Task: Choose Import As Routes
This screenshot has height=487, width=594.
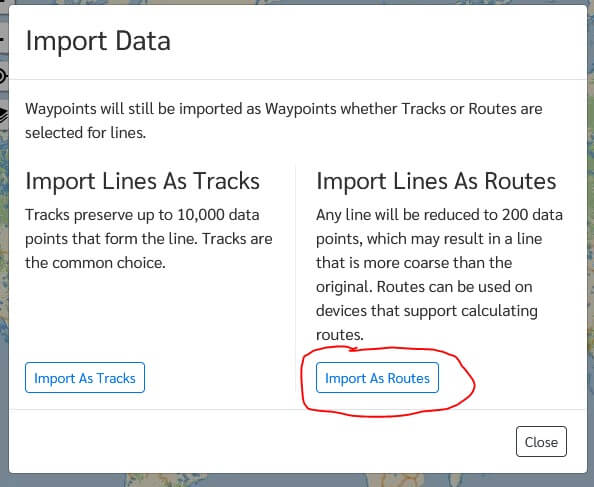Action: pos(377,378)
